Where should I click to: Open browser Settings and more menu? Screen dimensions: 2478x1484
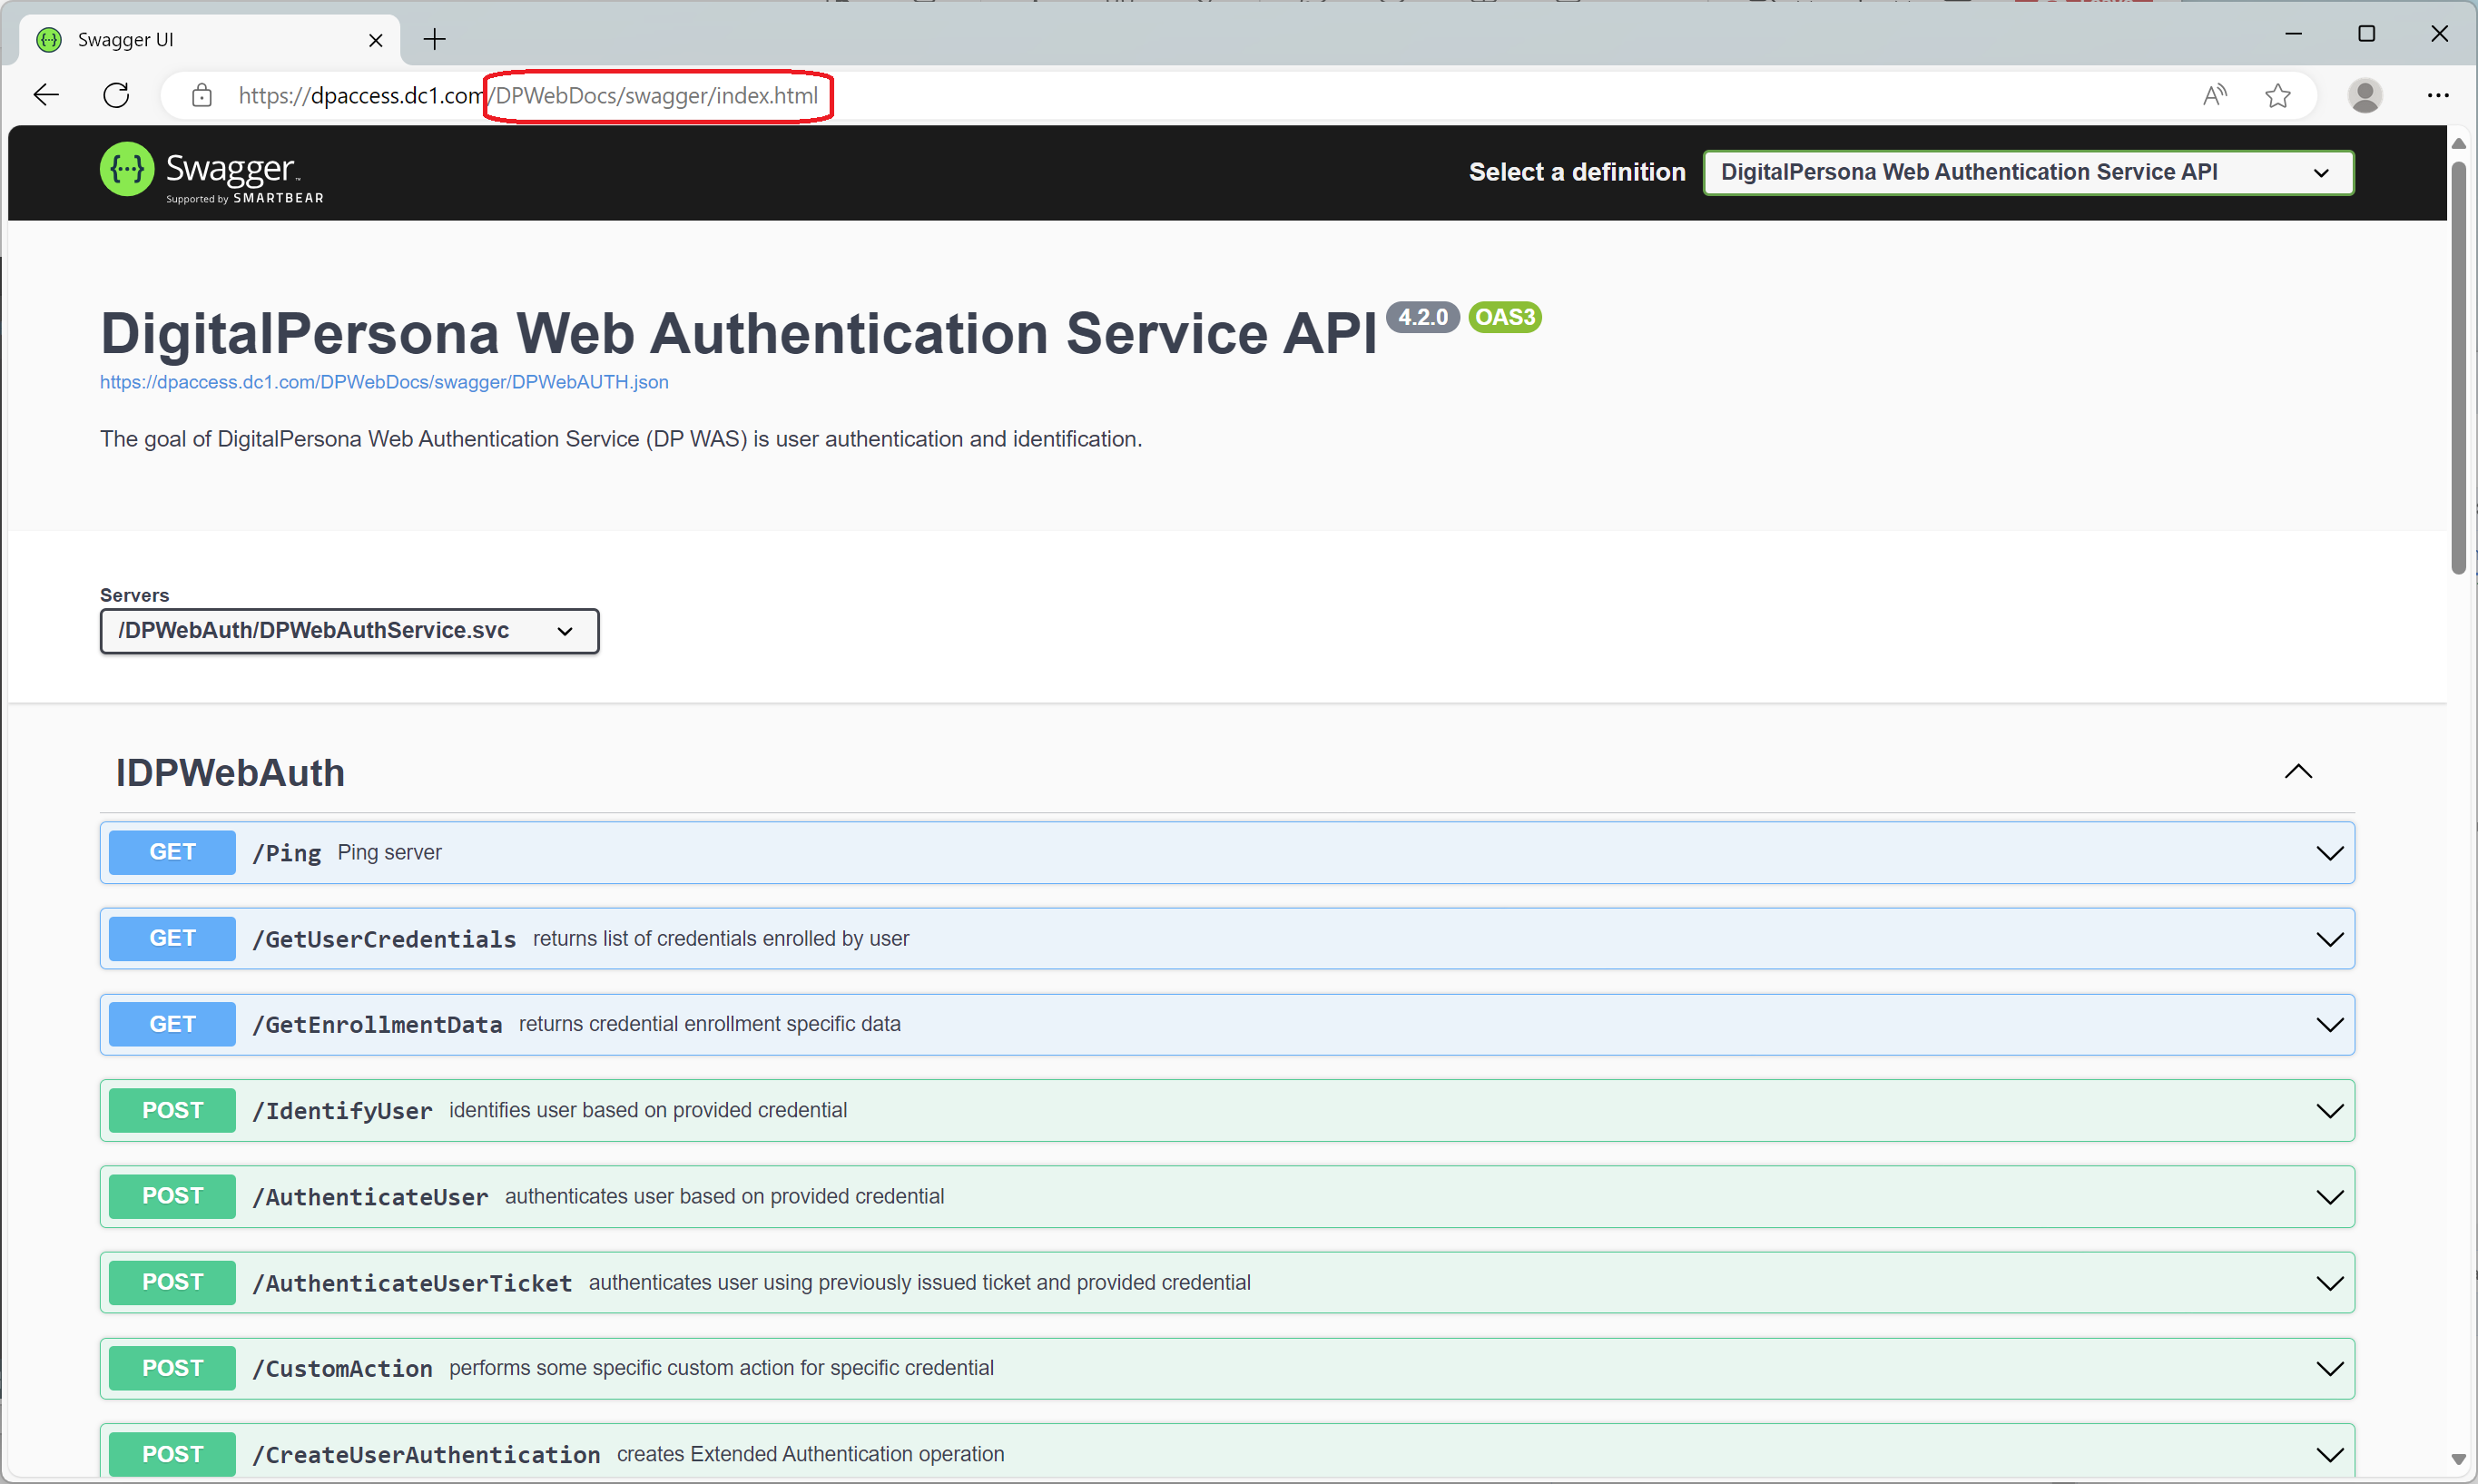[2438, 95]
